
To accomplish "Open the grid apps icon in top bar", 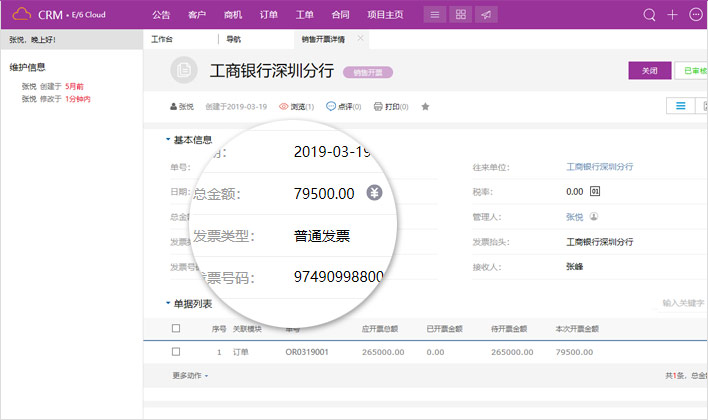I will 460,15.
